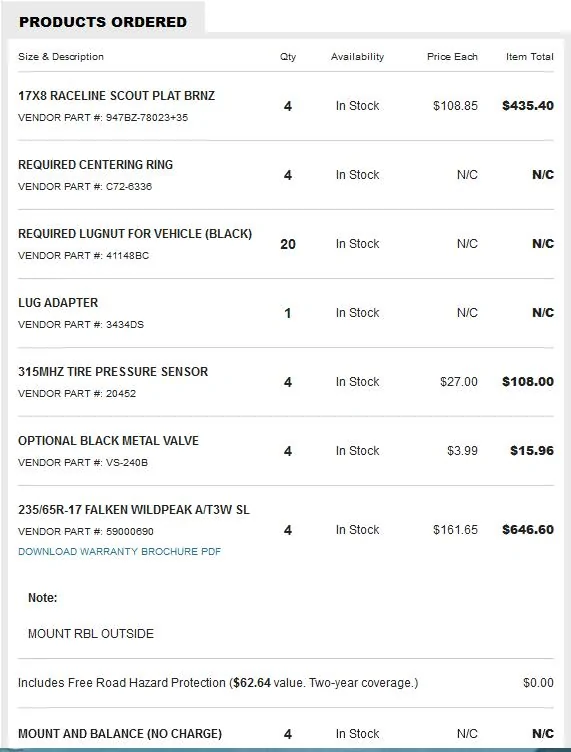Image resolution: width=571 pixels, height=752 pixels.
Task: Click the Mount And Balance (No Charge) row
Action: 286,734
